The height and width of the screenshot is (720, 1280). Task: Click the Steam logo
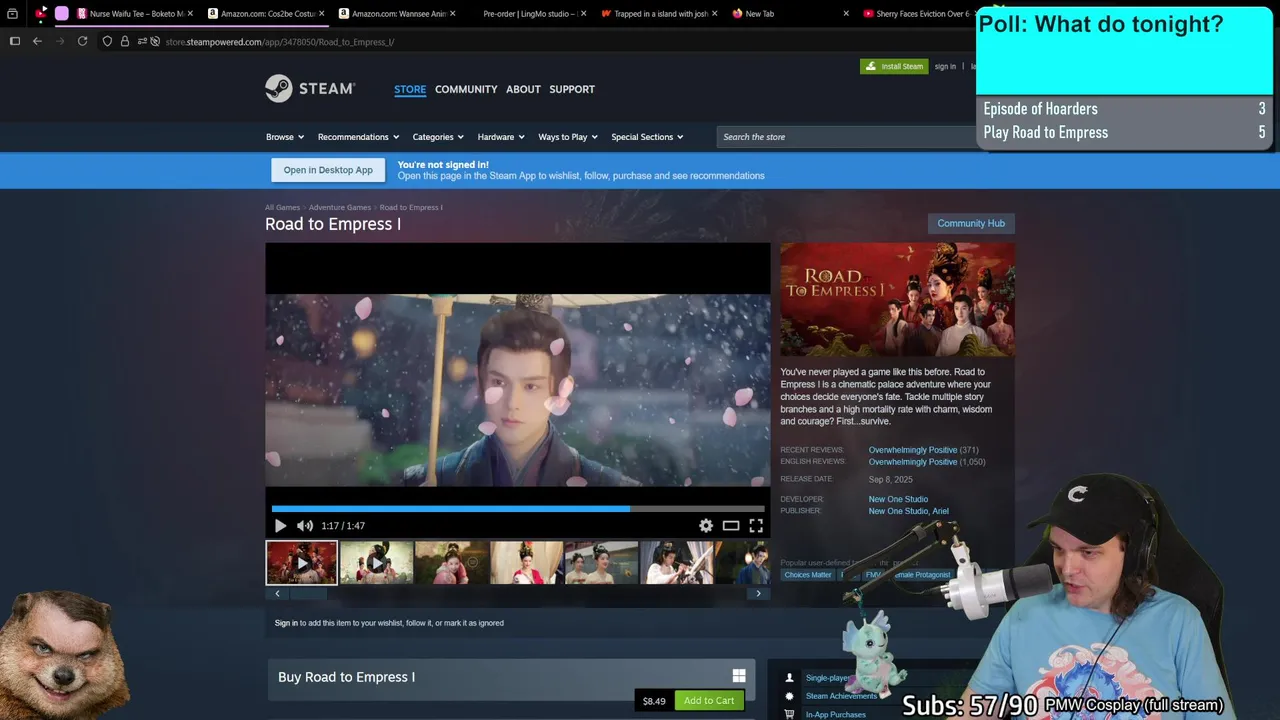pyautogui.click(x=310, y=88)
